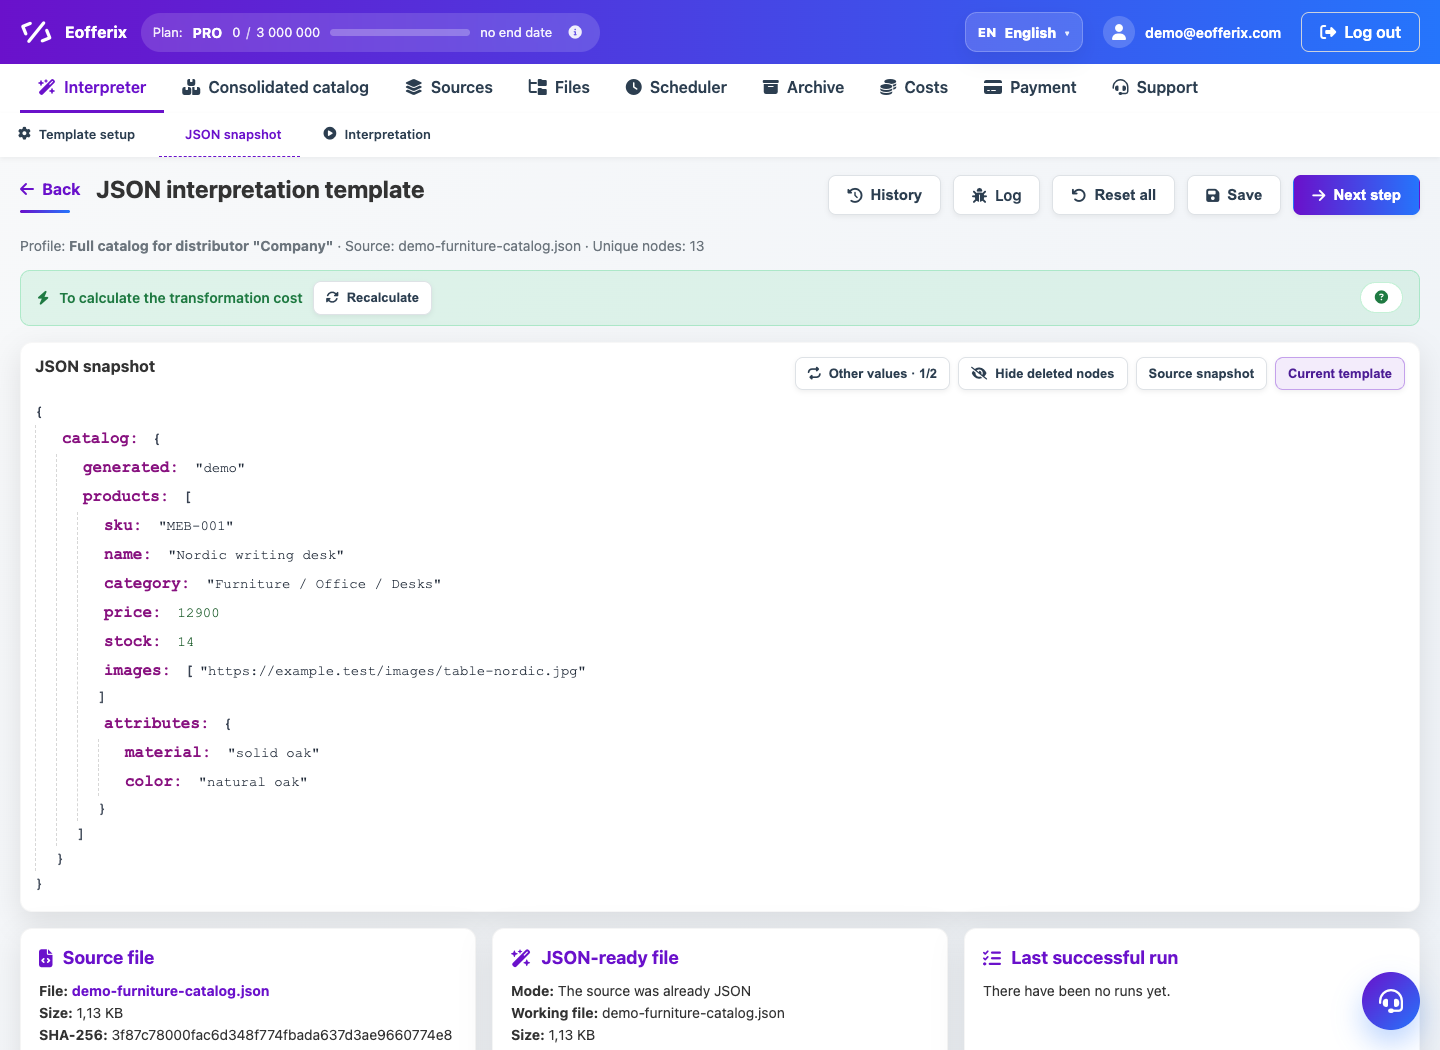Click the plan info circle icon

pyautogui.click(x=575, y=32)
